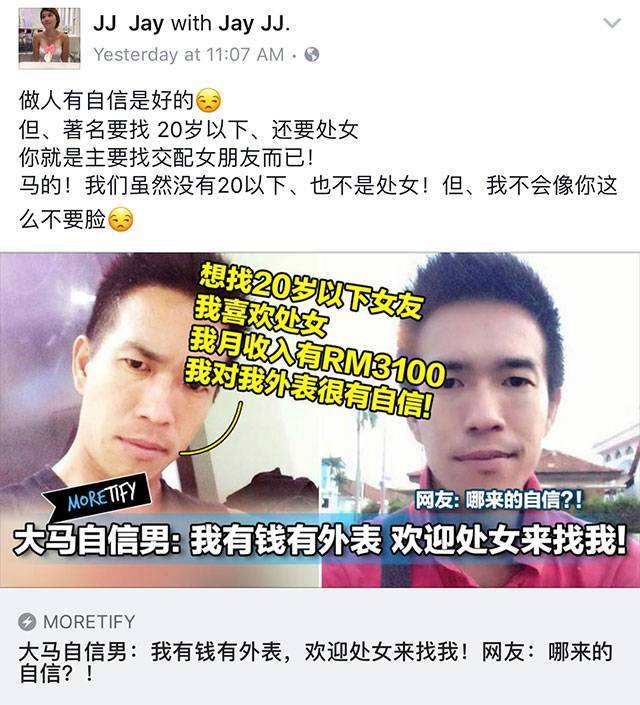
Task: Tap the yellow caption text on image
Action: coord(315,340)
